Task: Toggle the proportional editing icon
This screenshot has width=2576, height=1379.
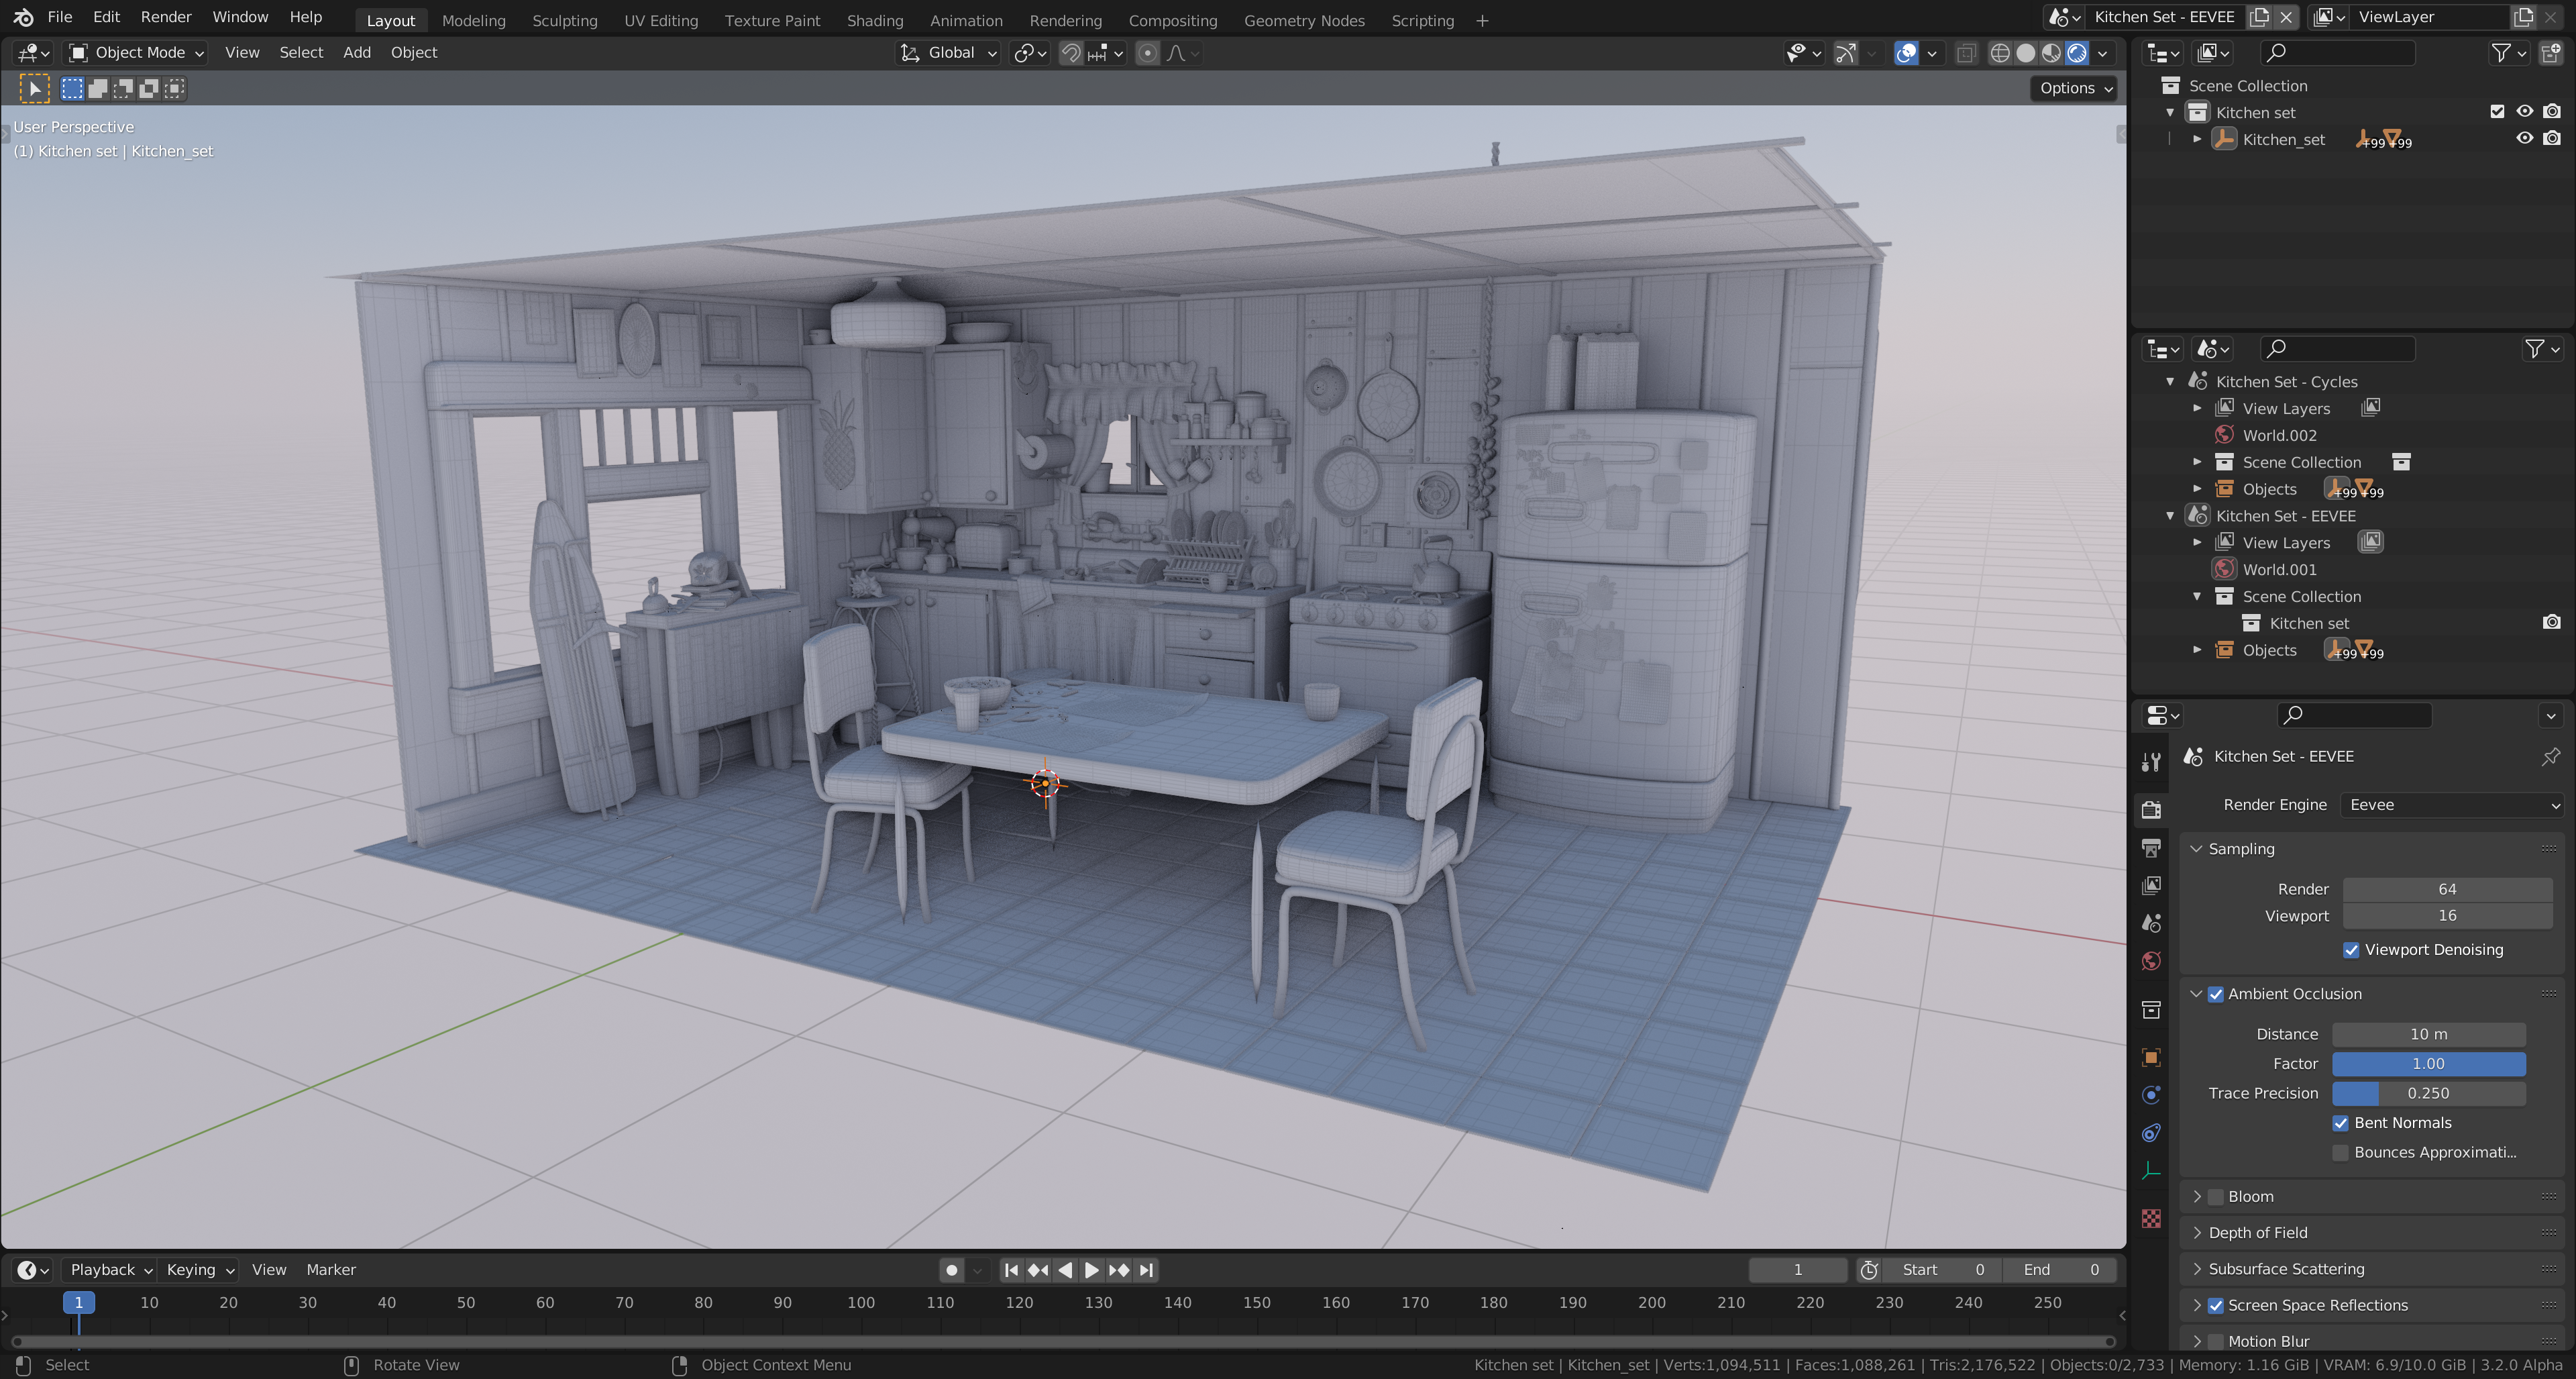Action: (1148, 53)
